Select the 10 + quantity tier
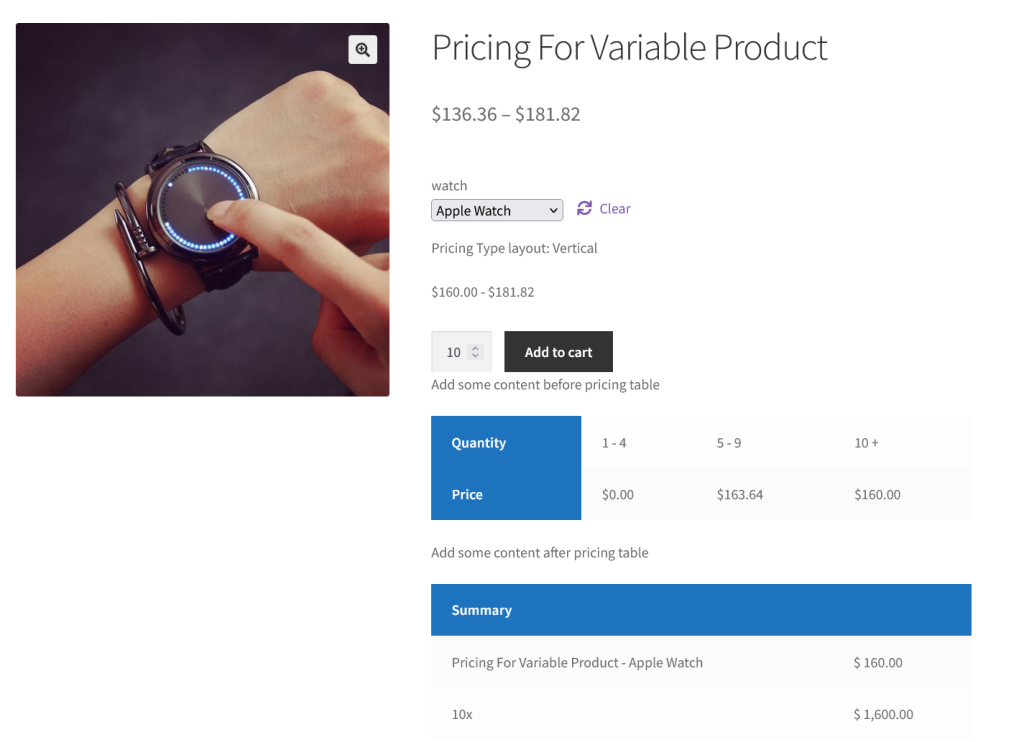The height and width of the screenshot is (742, 1024). tap(866, 443)
